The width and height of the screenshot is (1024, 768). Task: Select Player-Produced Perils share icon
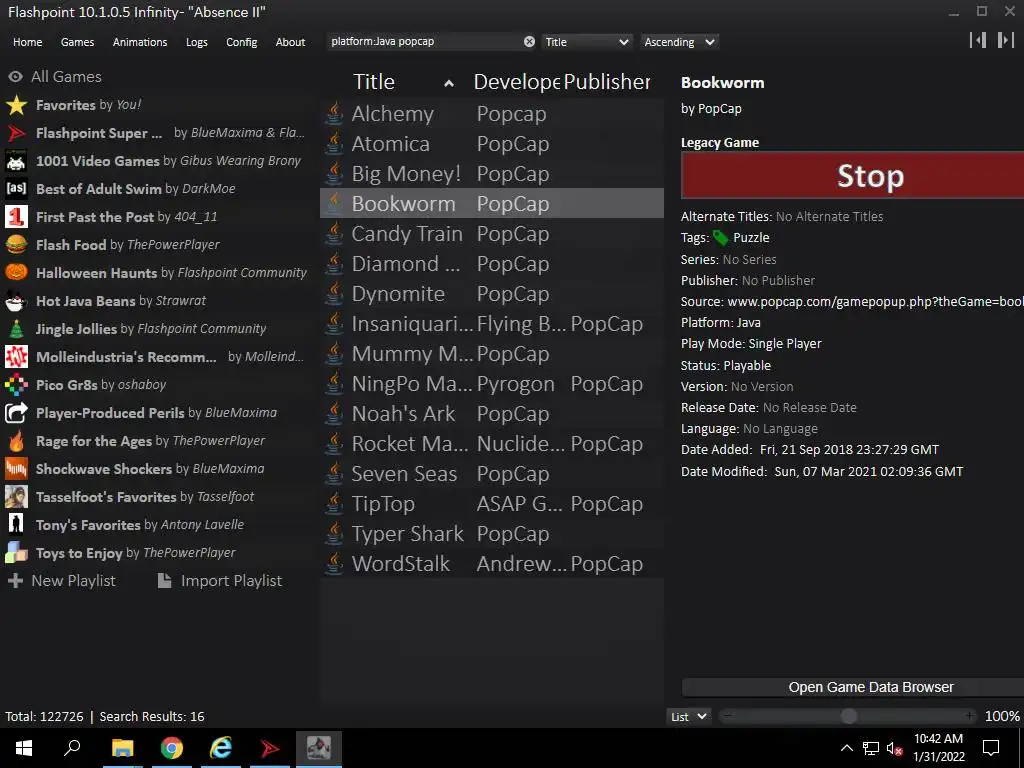[16, 413]
